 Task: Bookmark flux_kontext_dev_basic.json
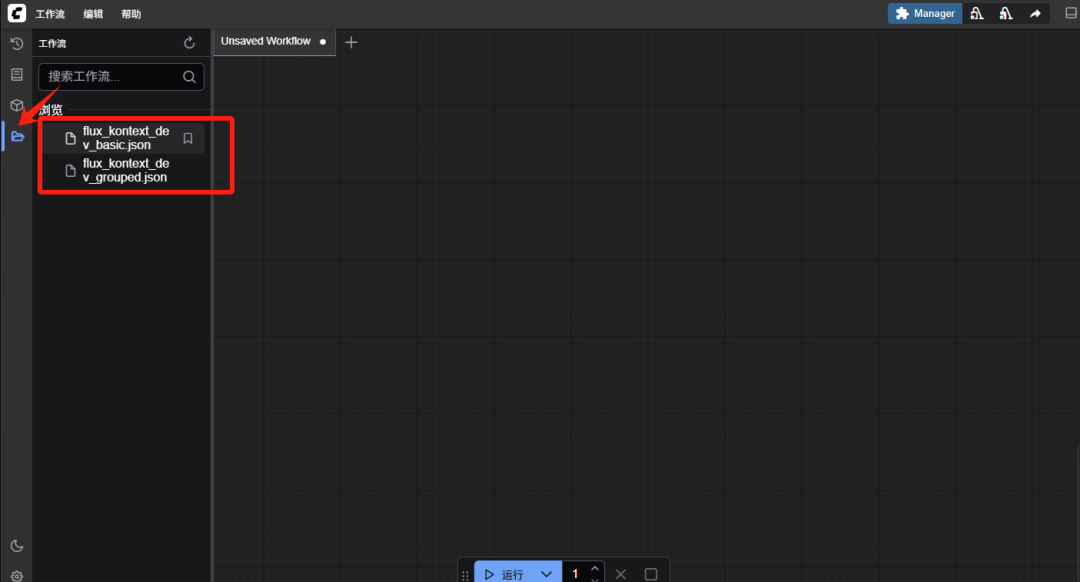[x=187, y=138]
